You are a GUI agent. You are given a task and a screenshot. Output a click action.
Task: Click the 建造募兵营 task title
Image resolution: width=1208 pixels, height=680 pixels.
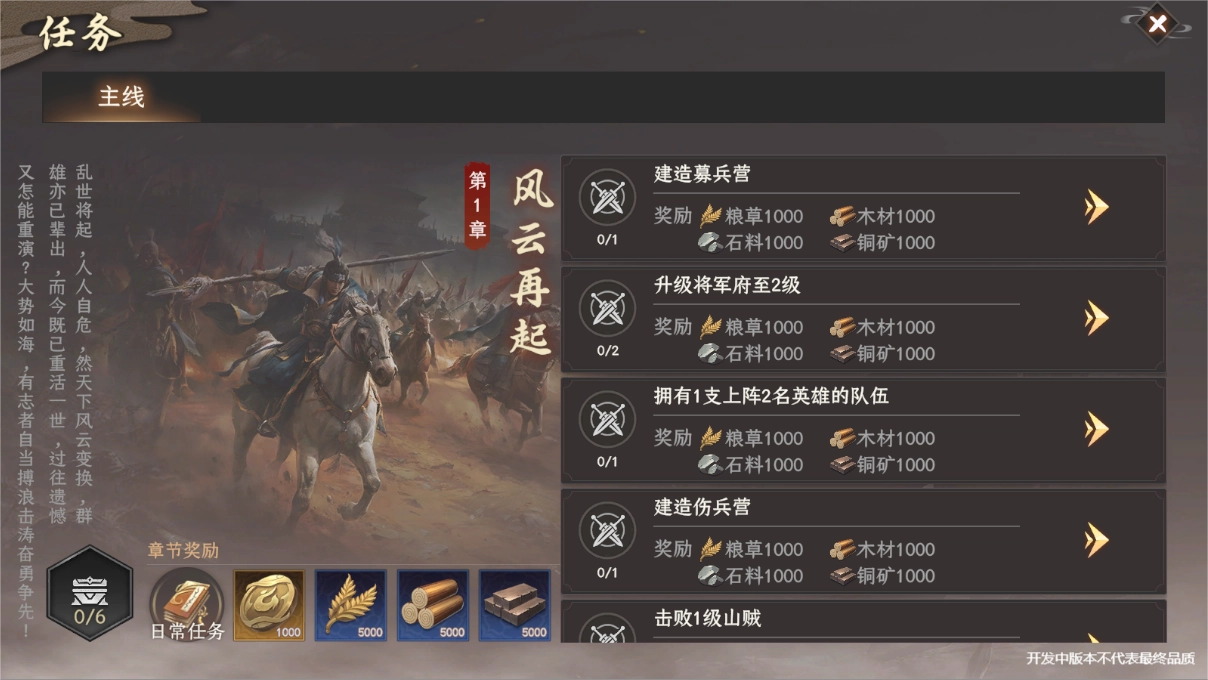pos(702,174)
